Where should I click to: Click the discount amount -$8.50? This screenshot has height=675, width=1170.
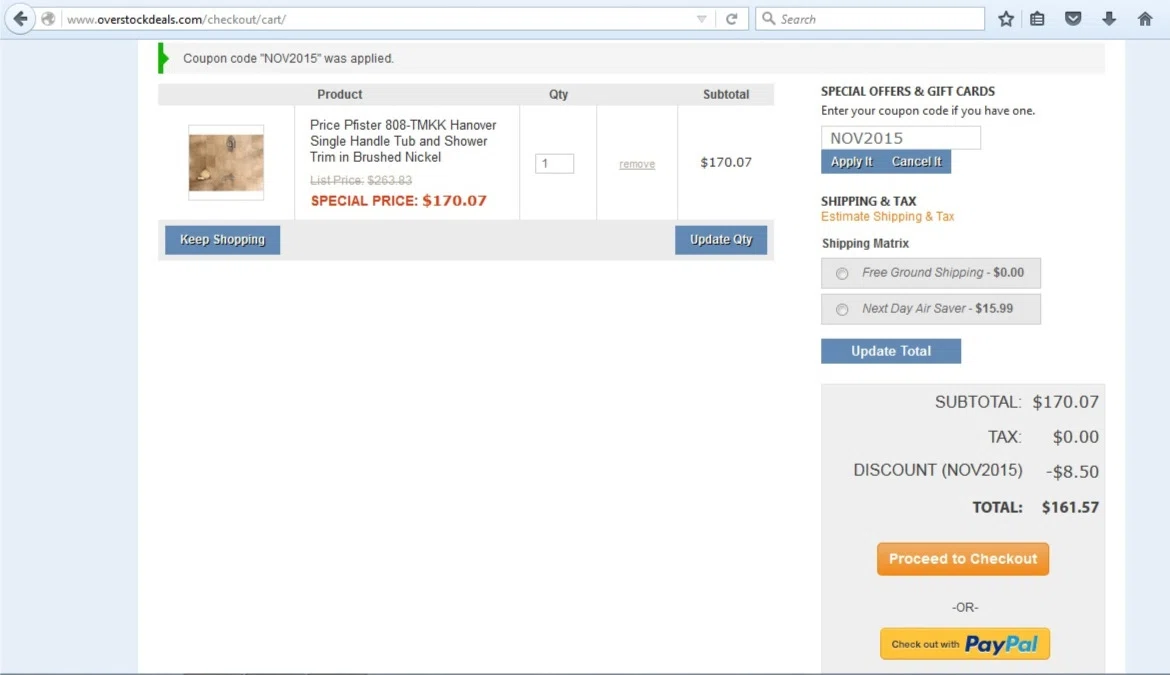[1072, 471]
